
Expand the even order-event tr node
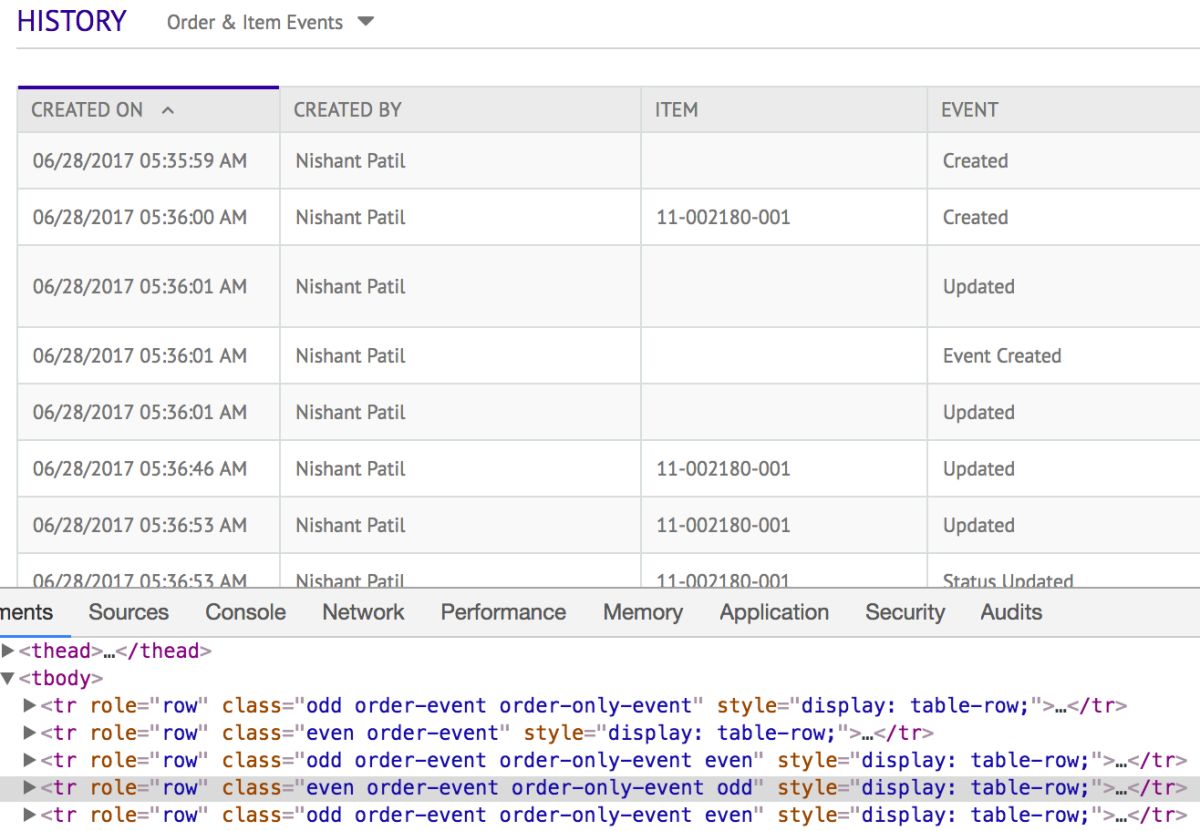pos(29,733)
